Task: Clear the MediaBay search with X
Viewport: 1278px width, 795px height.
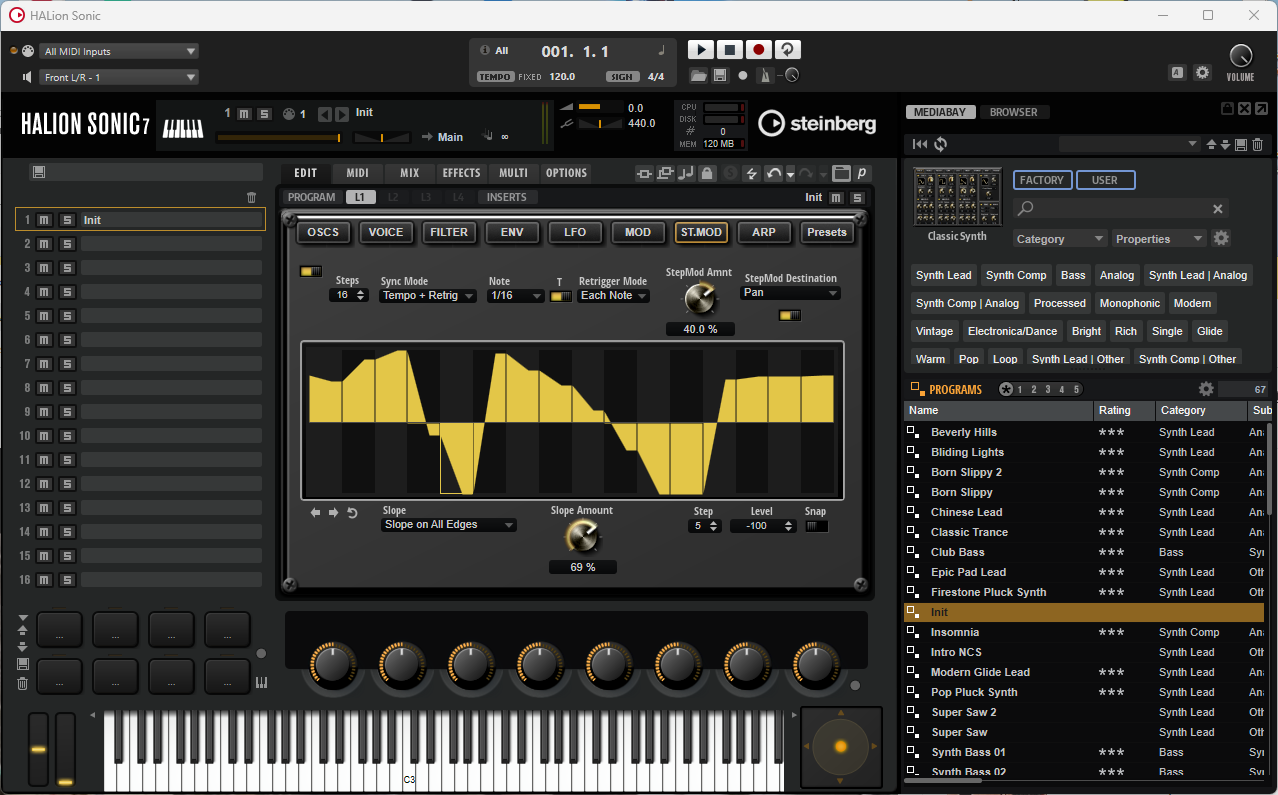Action: point(1218,209)
